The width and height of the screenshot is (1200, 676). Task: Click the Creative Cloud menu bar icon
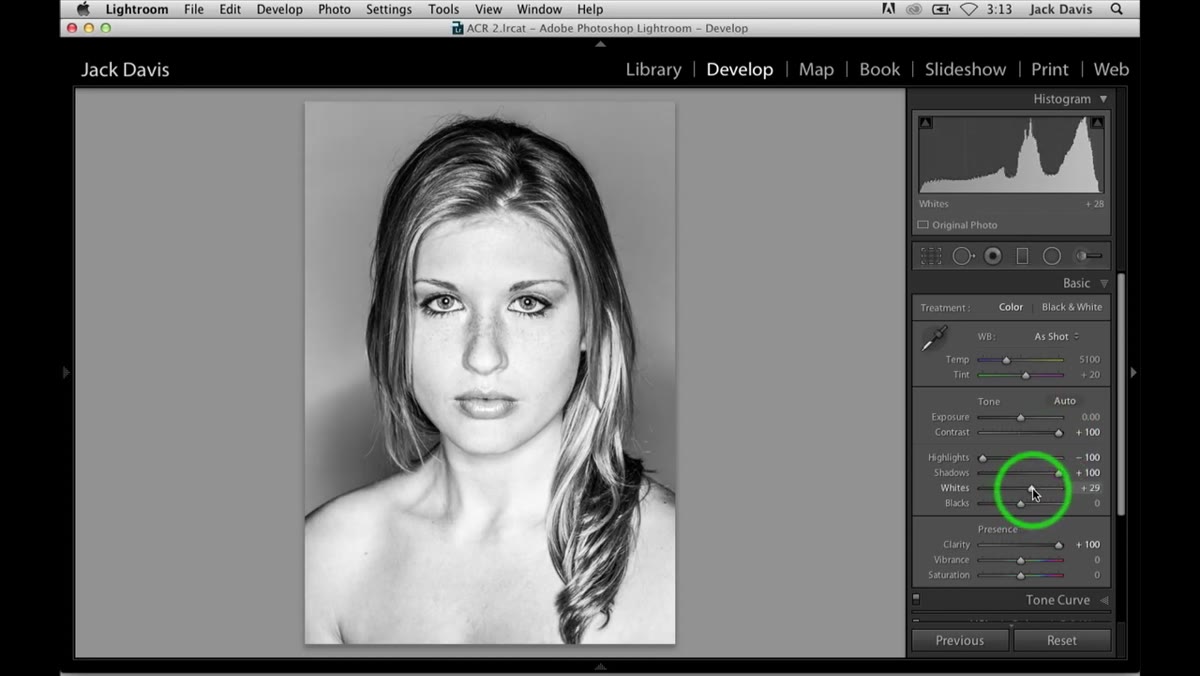(913, 9)
